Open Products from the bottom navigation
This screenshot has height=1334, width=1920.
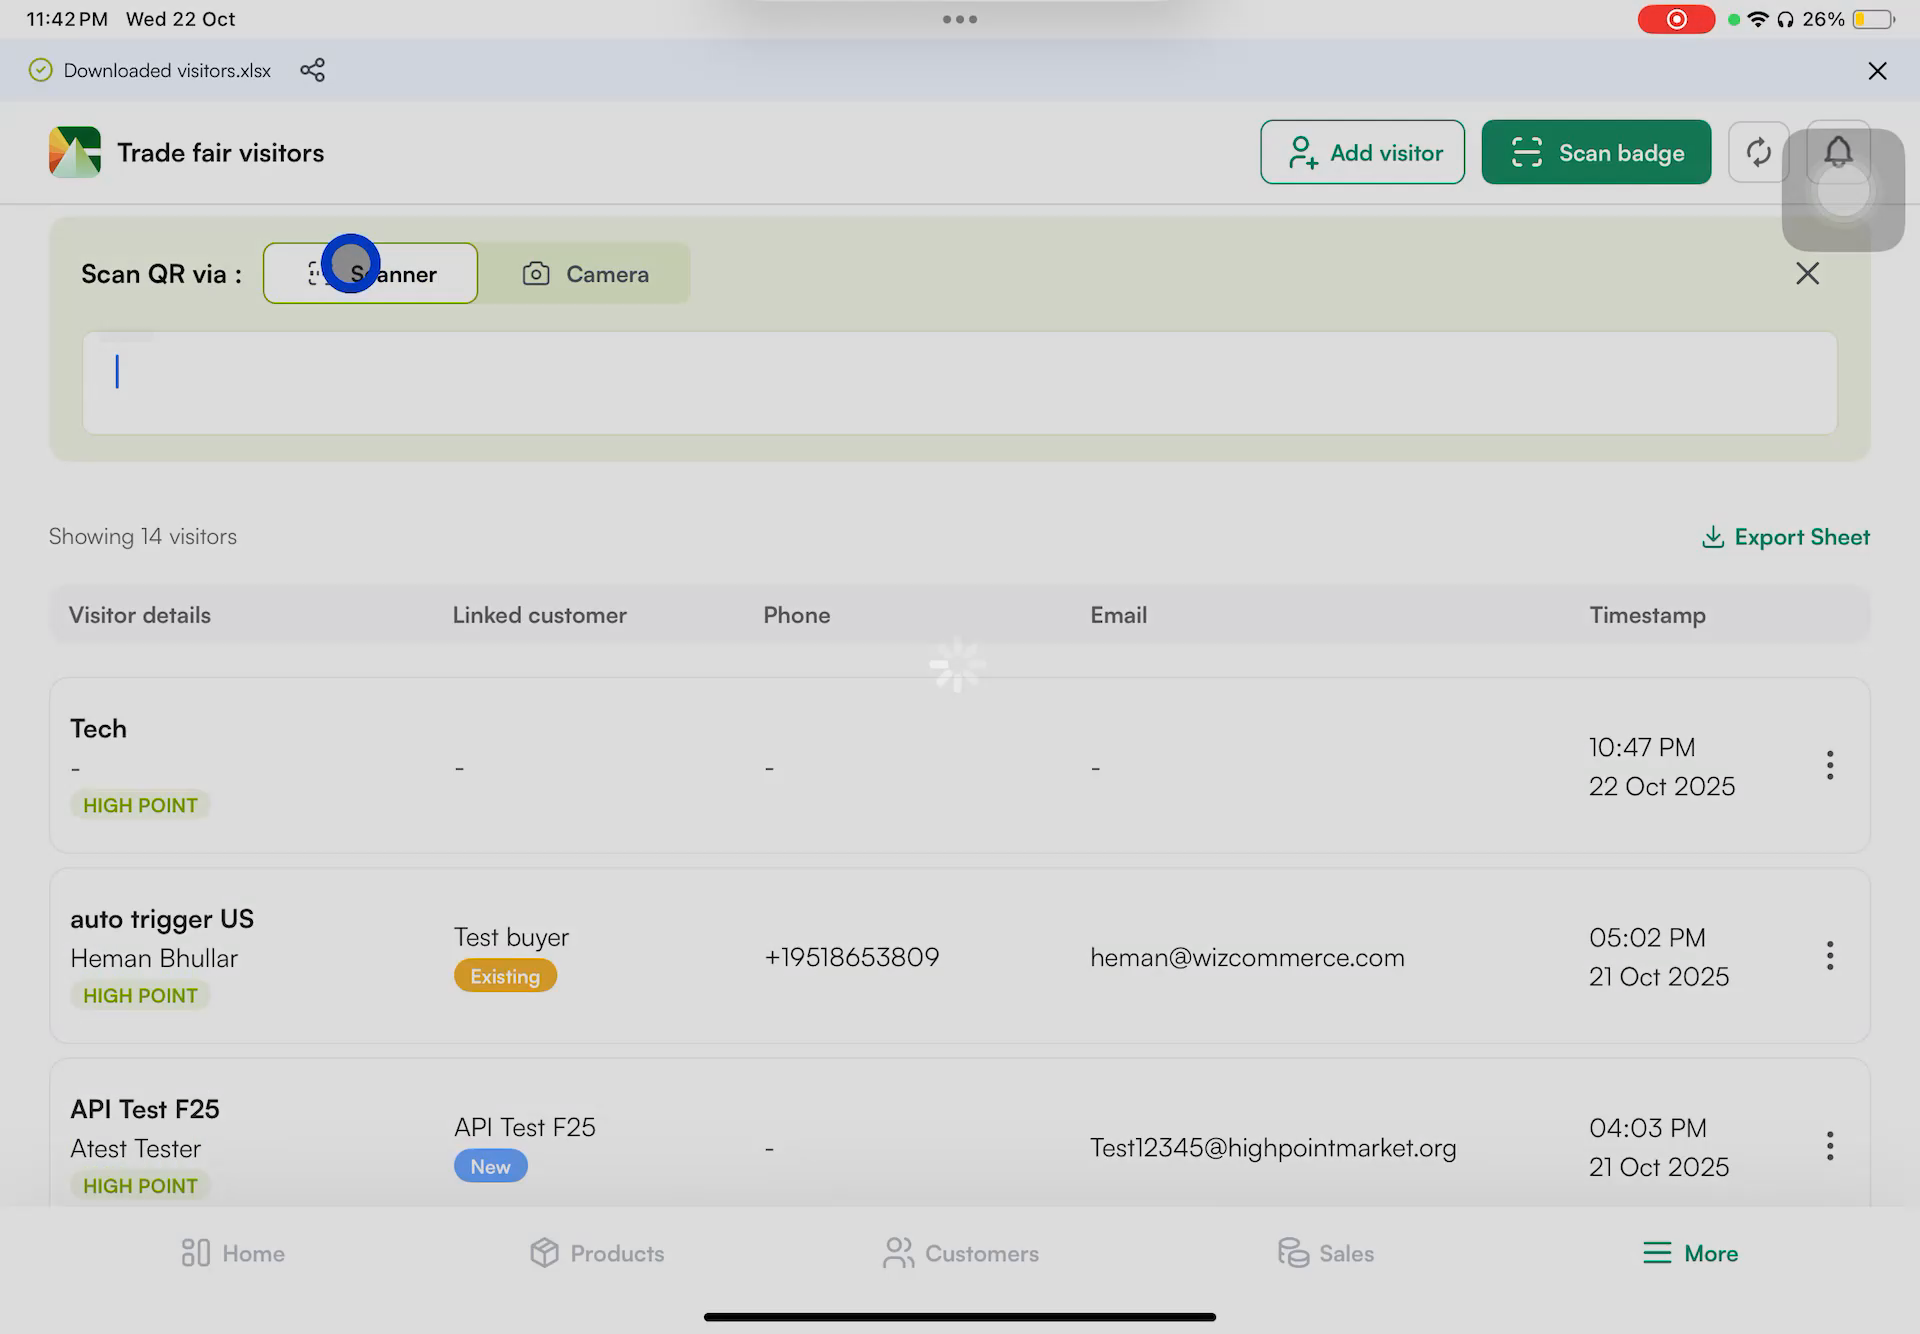click(597, 1253)
